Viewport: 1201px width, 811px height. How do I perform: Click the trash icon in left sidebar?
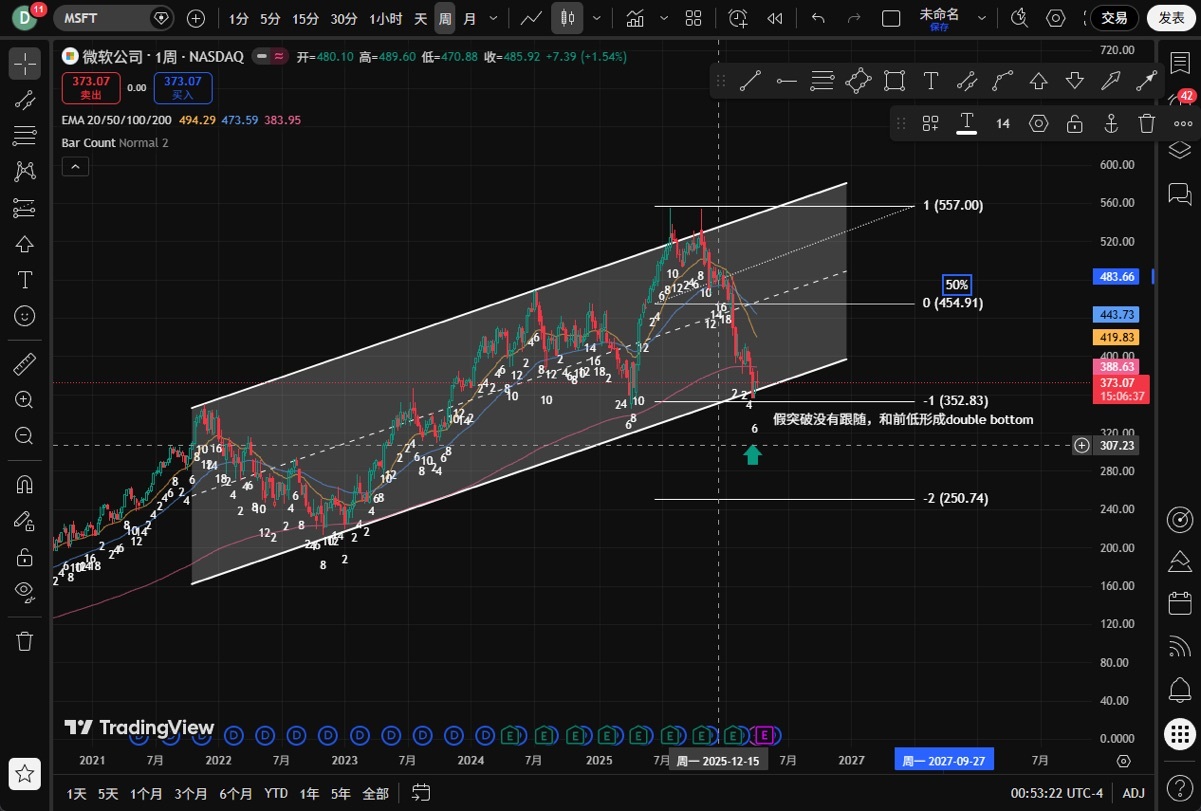point(25,641)
